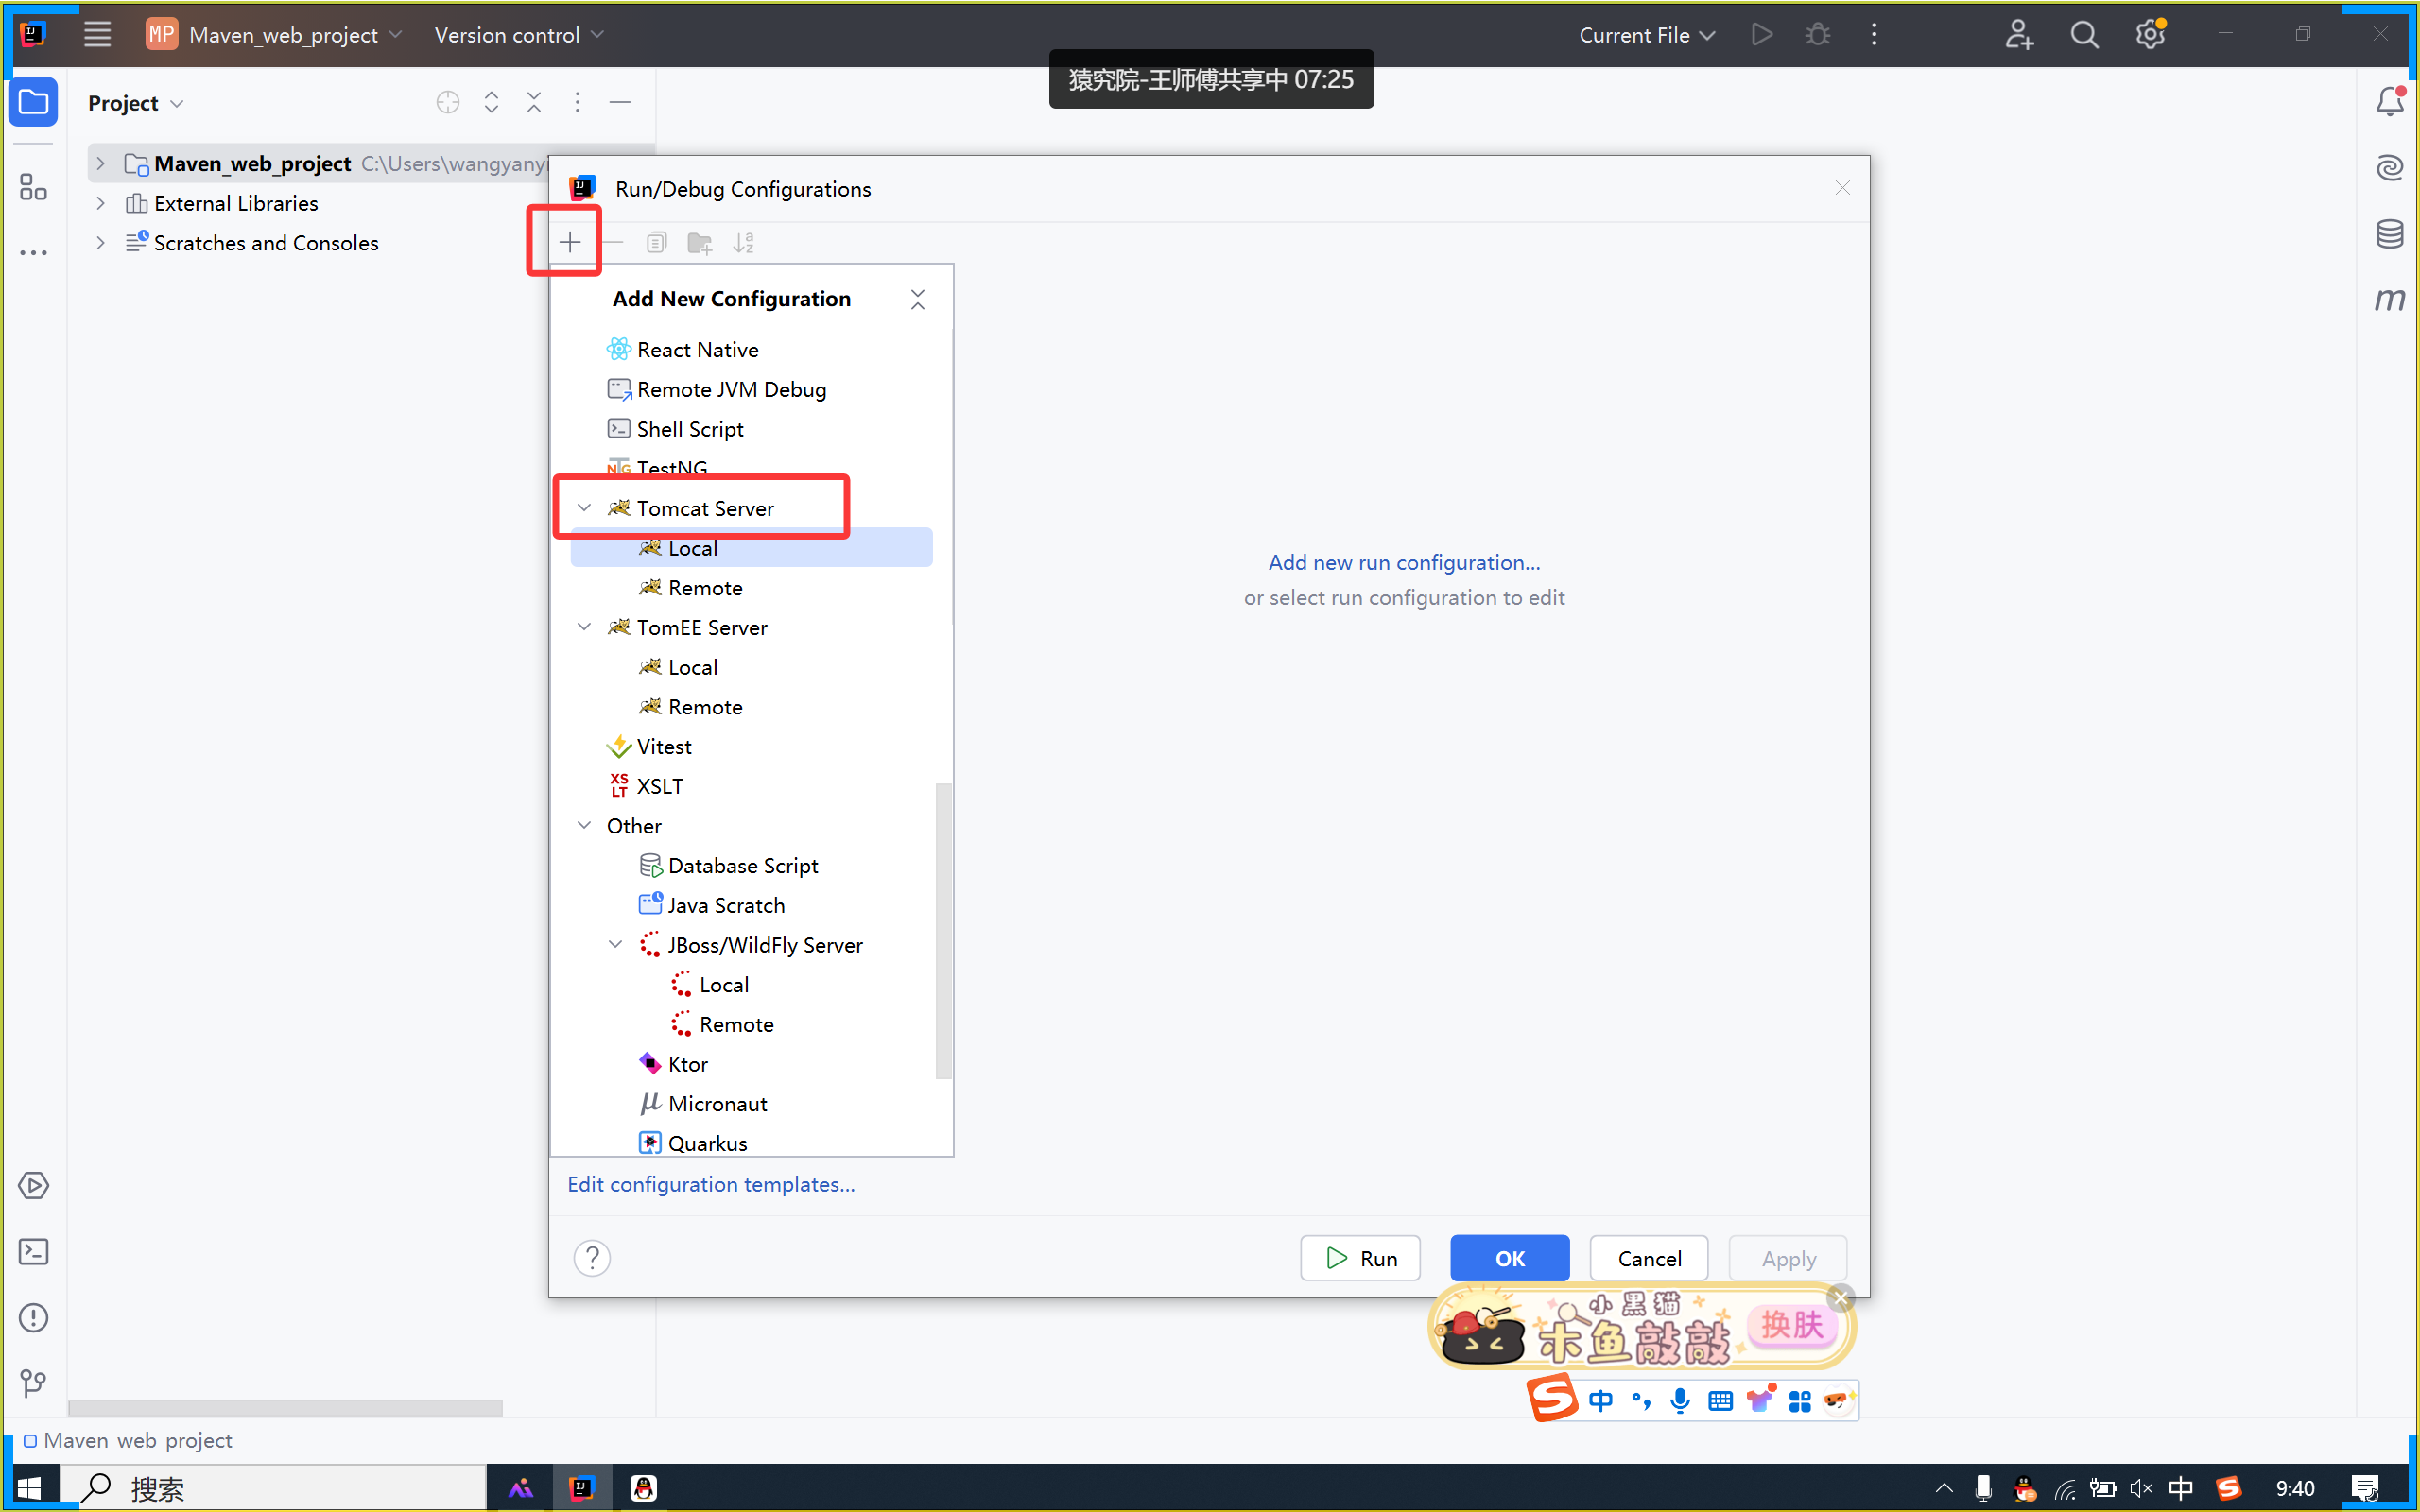Open the More Actions vertical dots in title bar
Image resolution: width=2420 pixels, height=1512 pixels.
(1874, 34)
